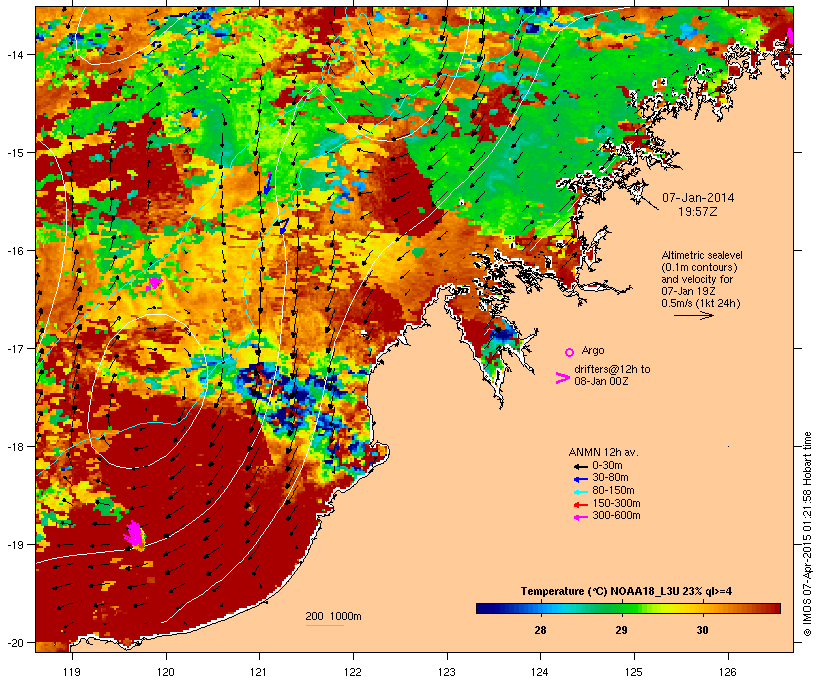The height and width of the screenshot is (680, 820).
Task: Click the longitude label 124
Action: point(540,672)
